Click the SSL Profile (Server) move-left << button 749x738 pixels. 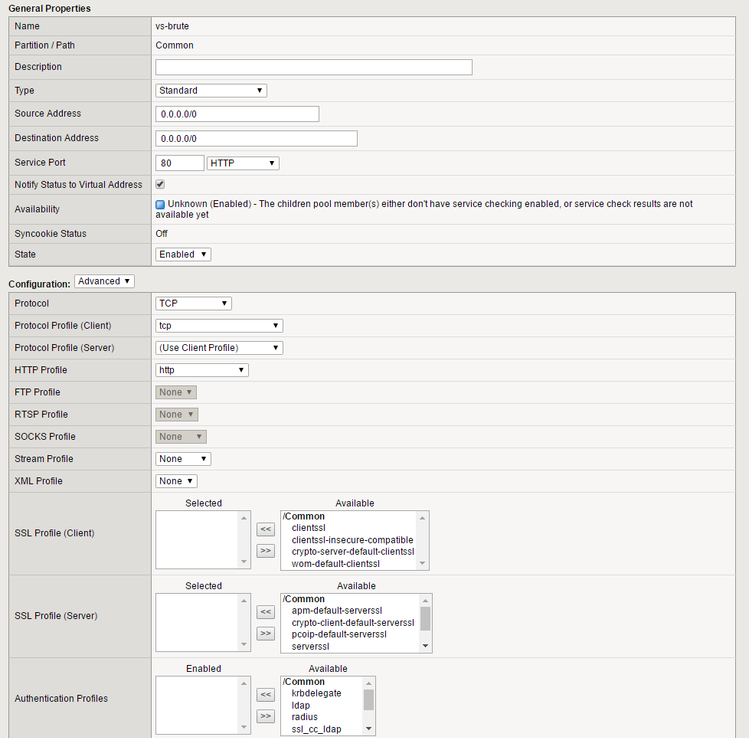point(266,612)
